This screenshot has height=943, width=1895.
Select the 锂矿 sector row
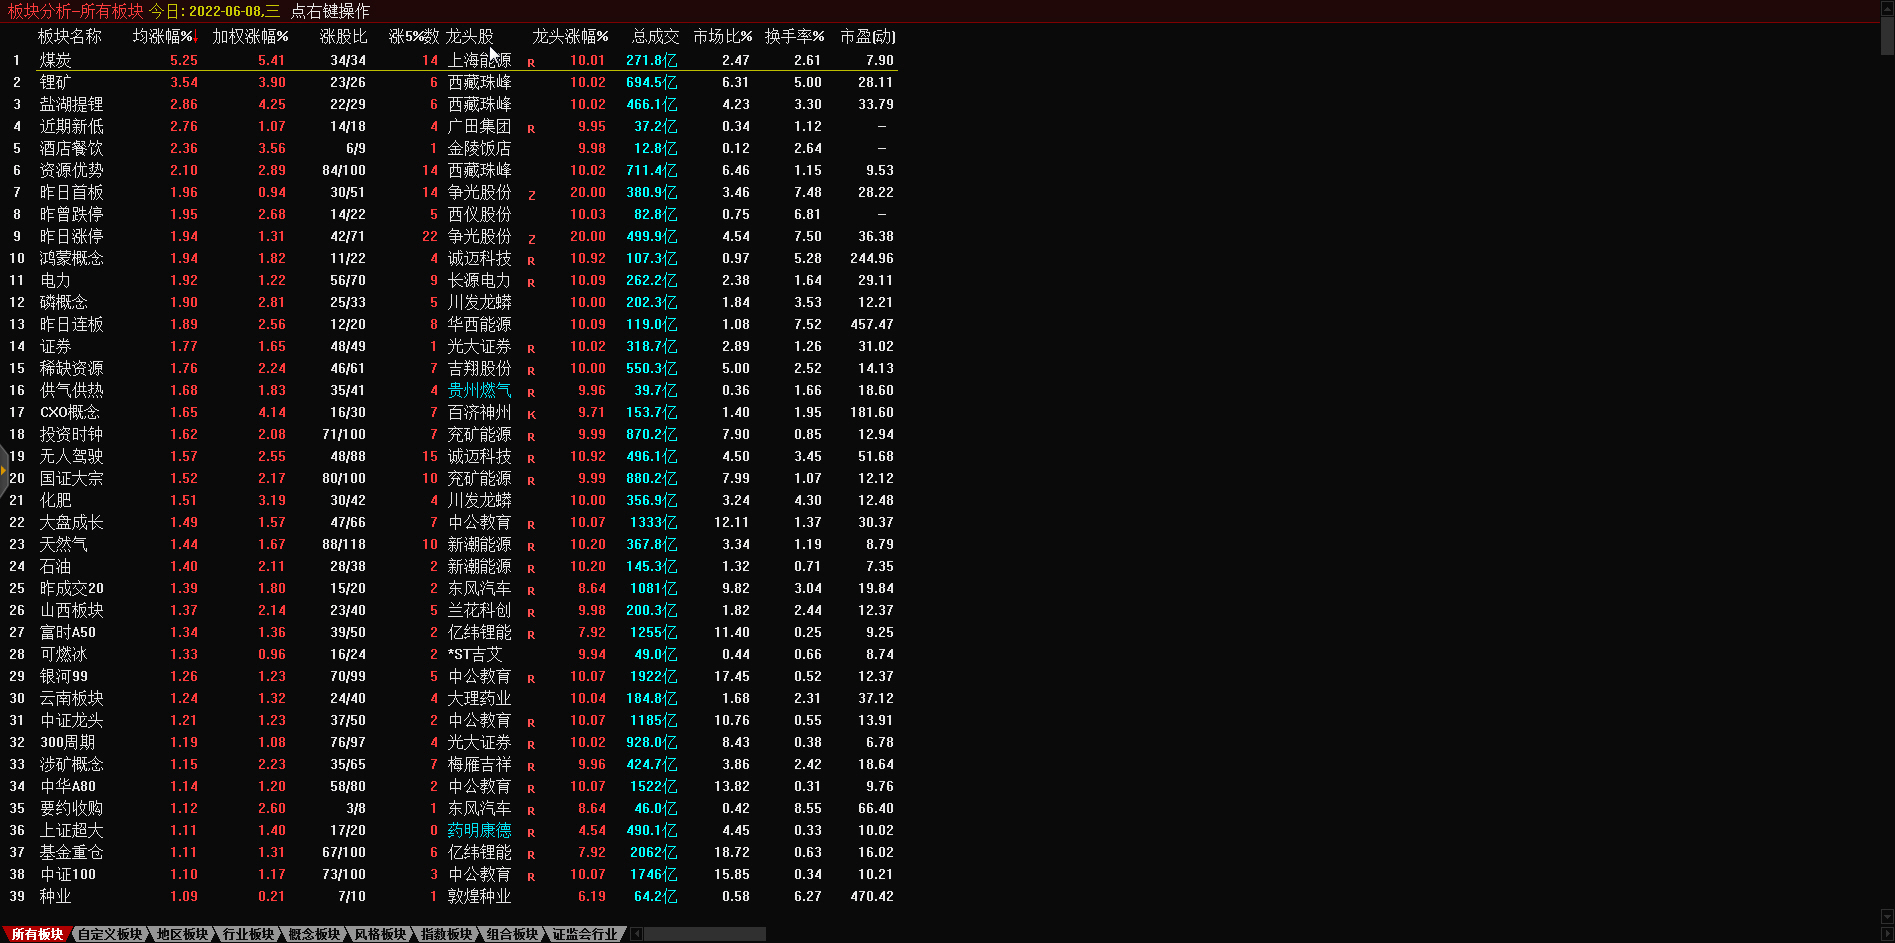click(56, 82)
